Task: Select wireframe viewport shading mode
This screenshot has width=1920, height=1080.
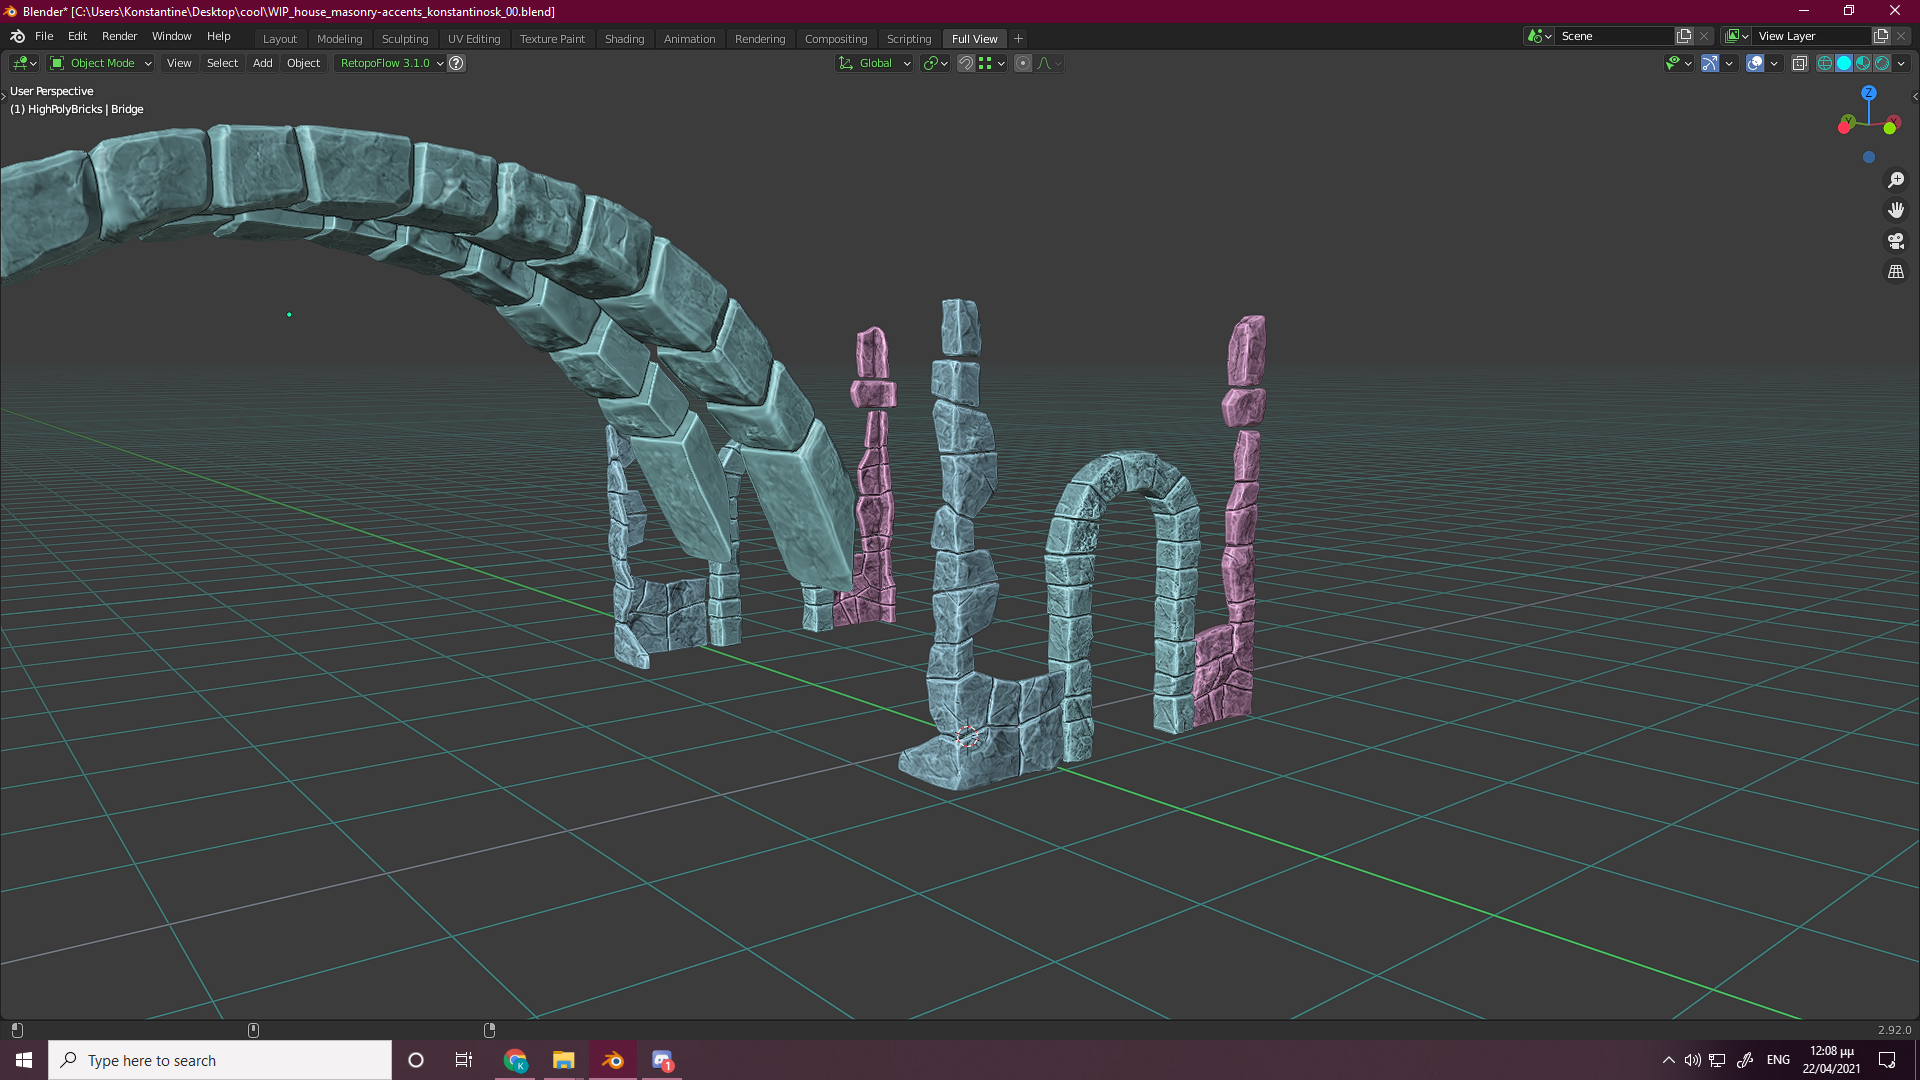Action: pos(1825,63)
